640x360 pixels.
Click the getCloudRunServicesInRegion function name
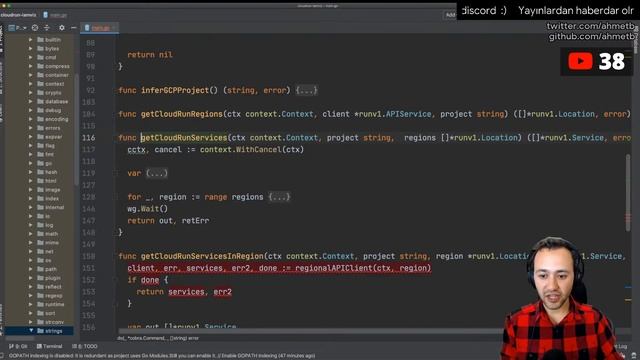coord(202,256)
